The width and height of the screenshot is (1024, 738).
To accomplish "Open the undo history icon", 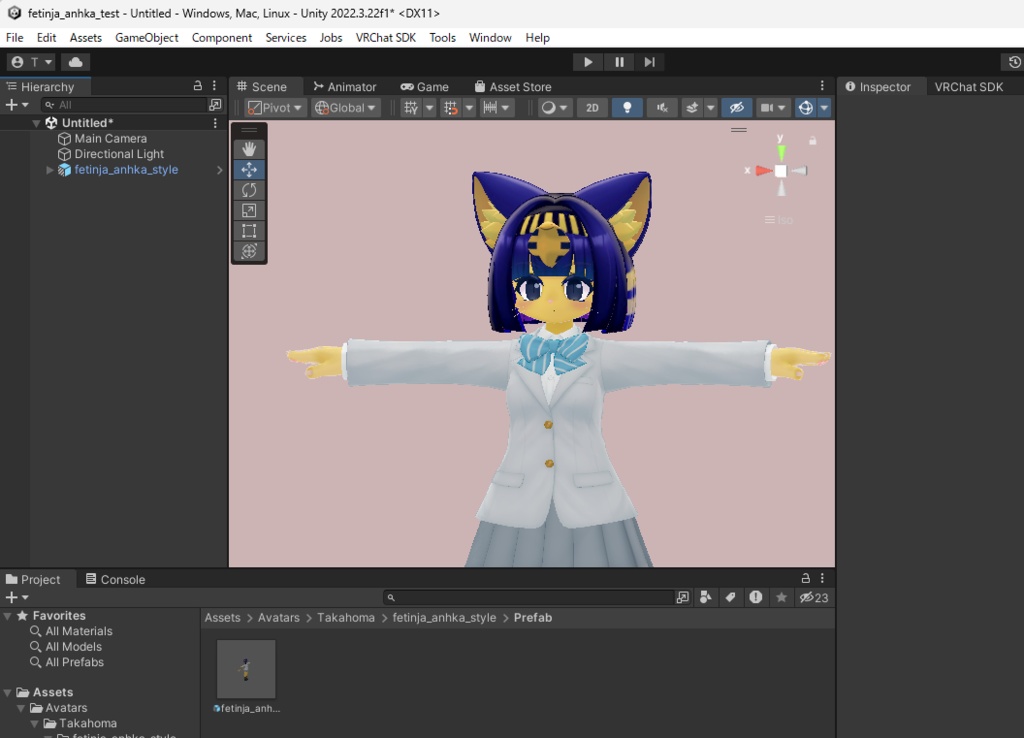I will click(1014, 62).
